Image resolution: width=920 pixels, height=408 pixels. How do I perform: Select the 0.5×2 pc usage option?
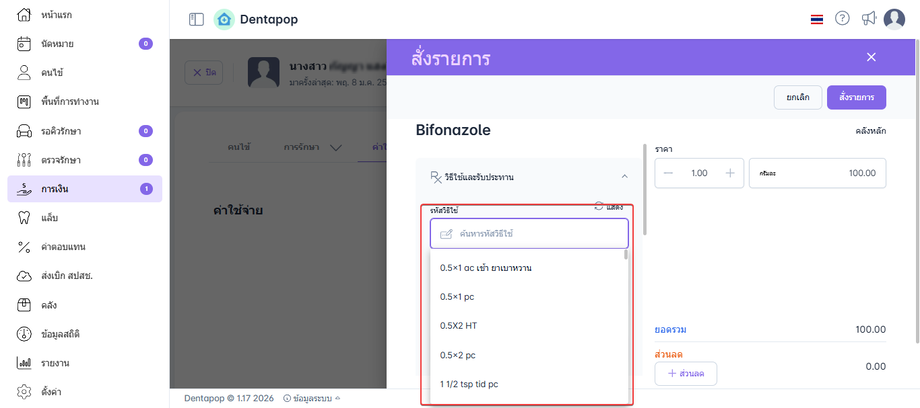[457, 355]
